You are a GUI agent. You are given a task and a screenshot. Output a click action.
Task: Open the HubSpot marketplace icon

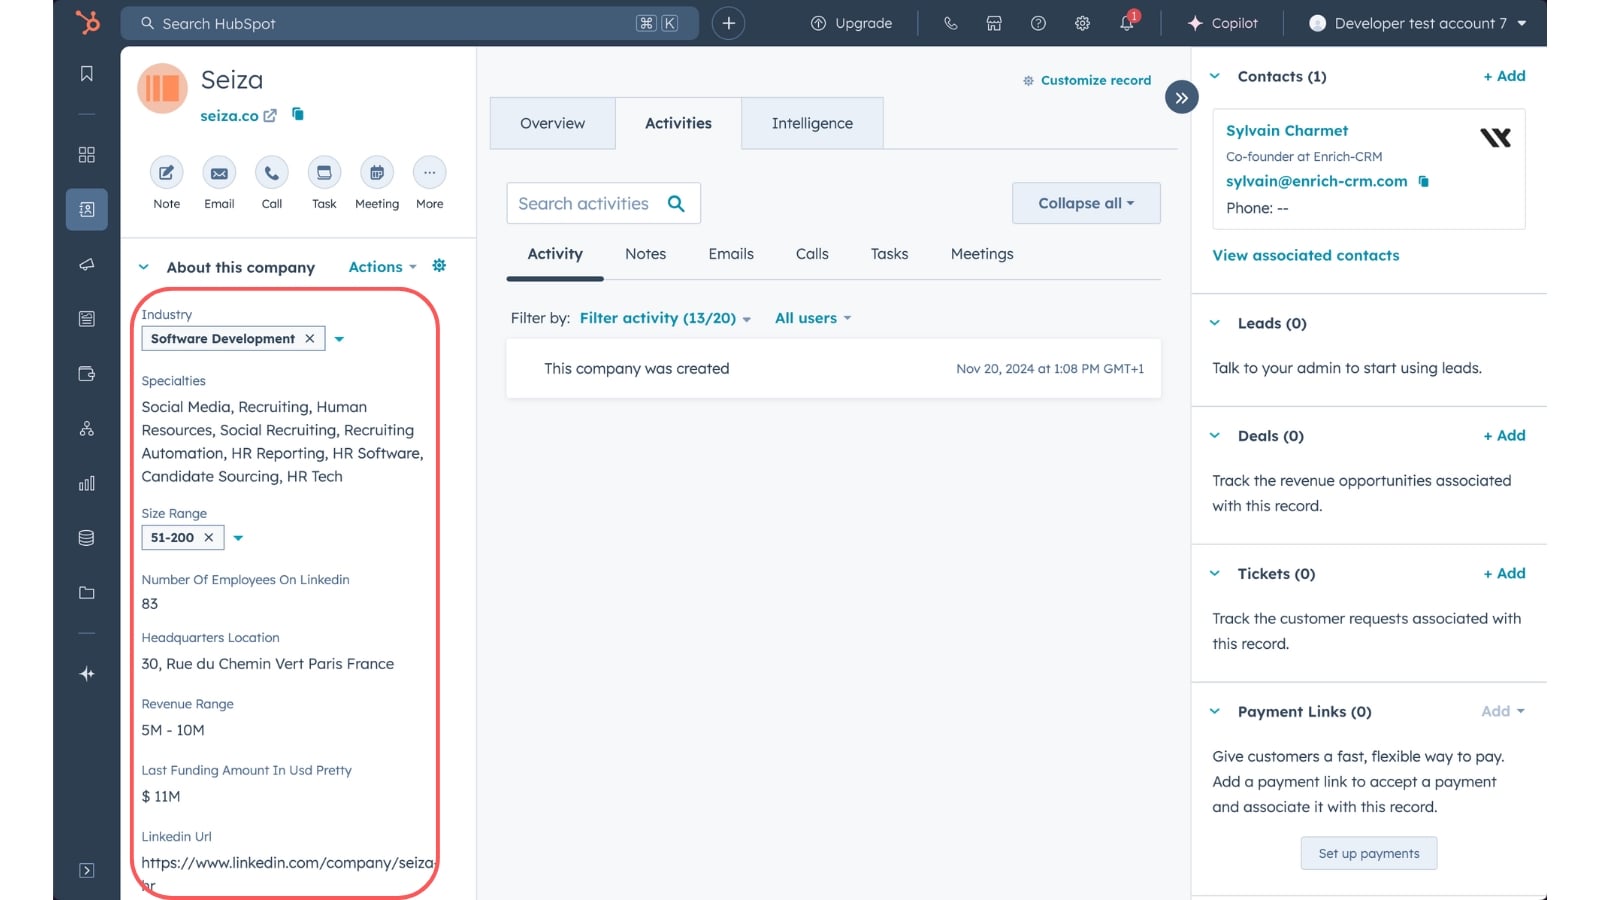click(x=994, y=23)
